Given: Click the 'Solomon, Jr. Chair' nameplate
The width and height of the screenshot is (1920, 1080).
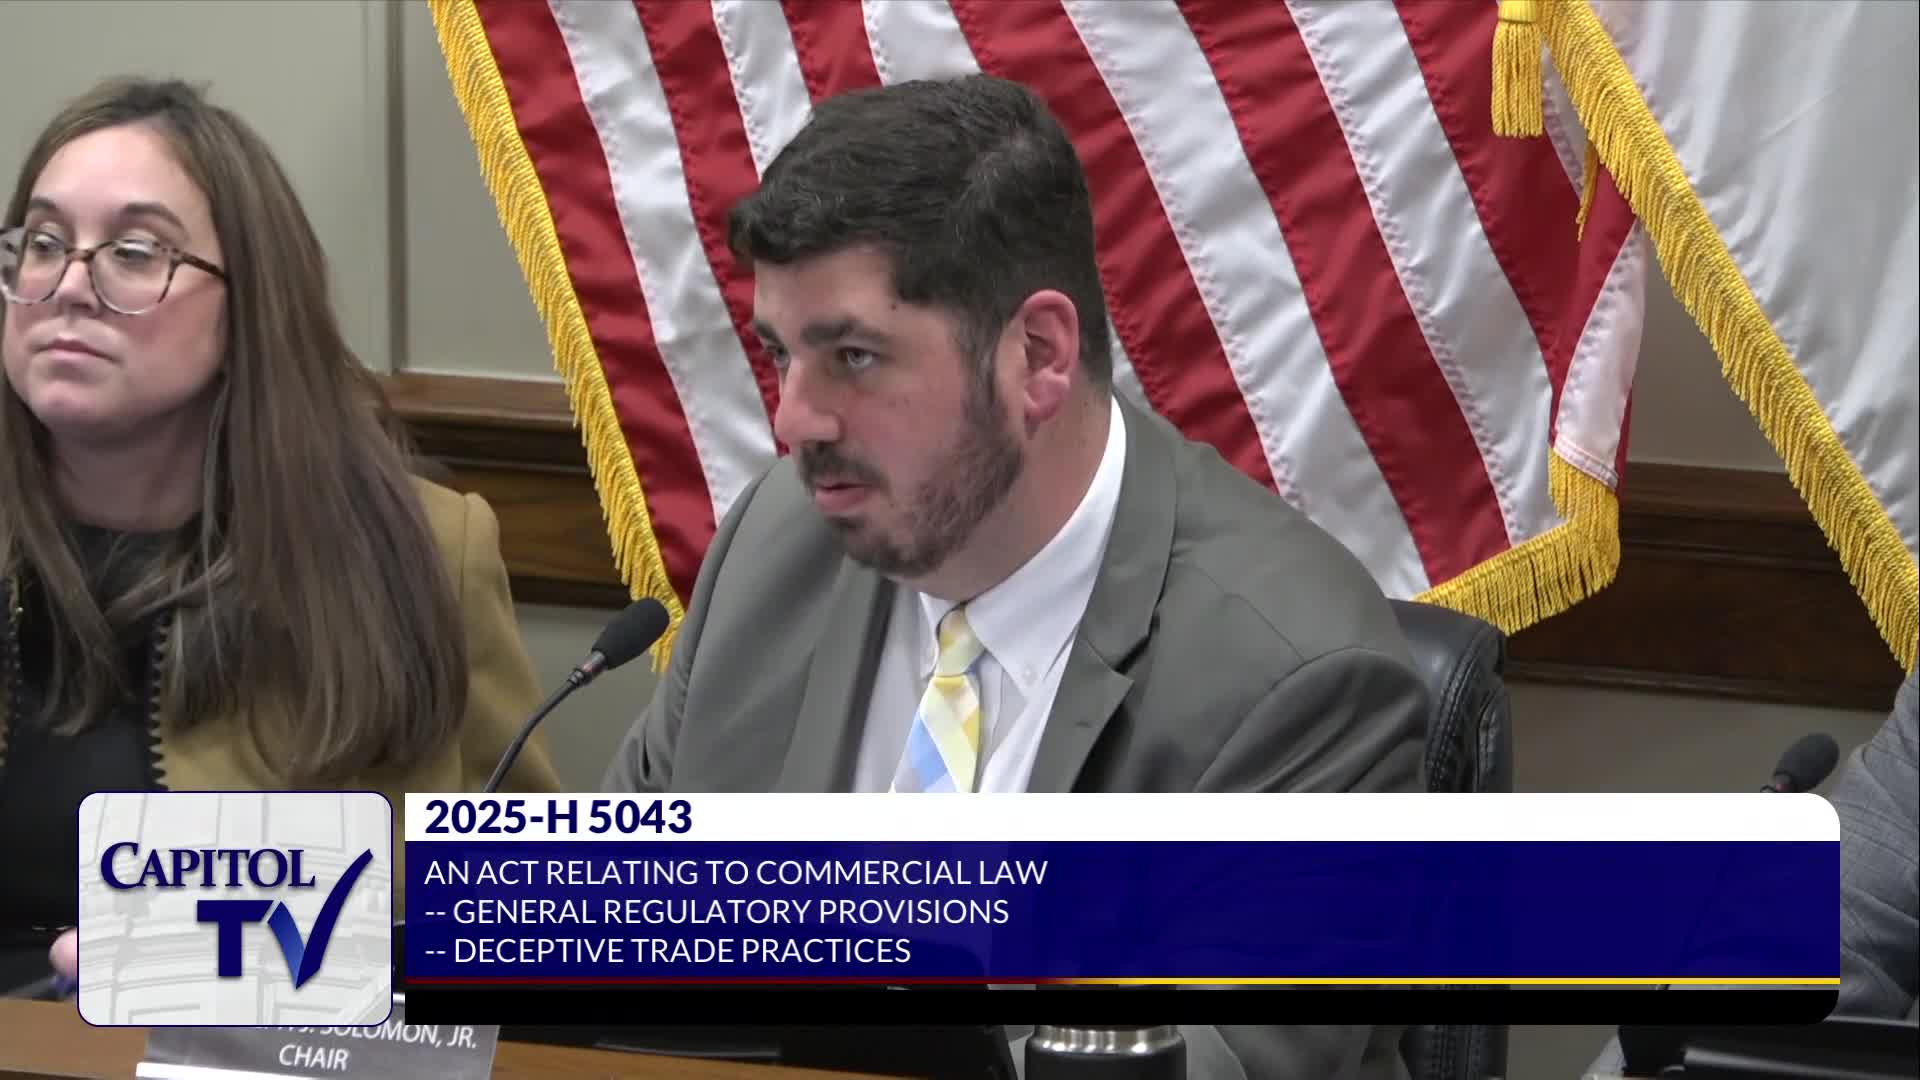Looking at the screenshot, I should (320, 1048).
